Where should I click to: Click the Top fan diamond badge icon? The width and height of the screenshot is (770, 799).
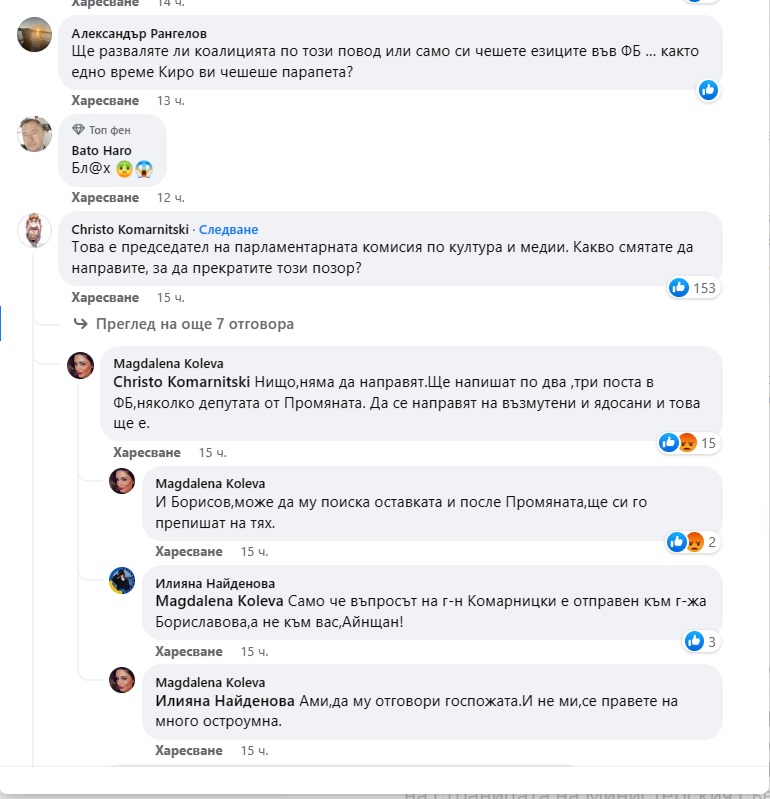coord(78,130)
